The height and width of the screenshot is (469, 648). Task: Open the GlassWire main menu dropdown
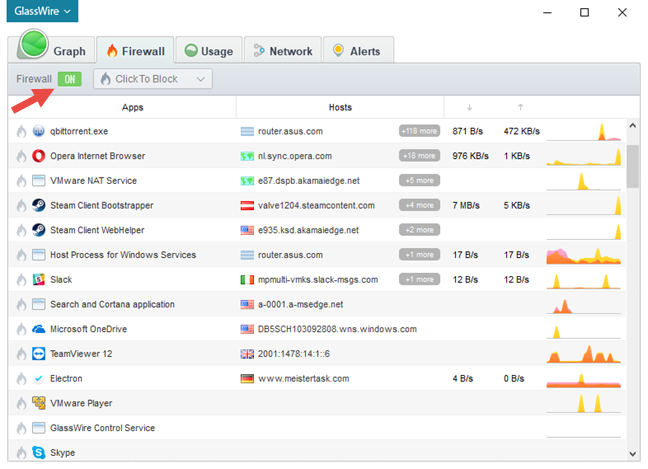tap(42, 11)
